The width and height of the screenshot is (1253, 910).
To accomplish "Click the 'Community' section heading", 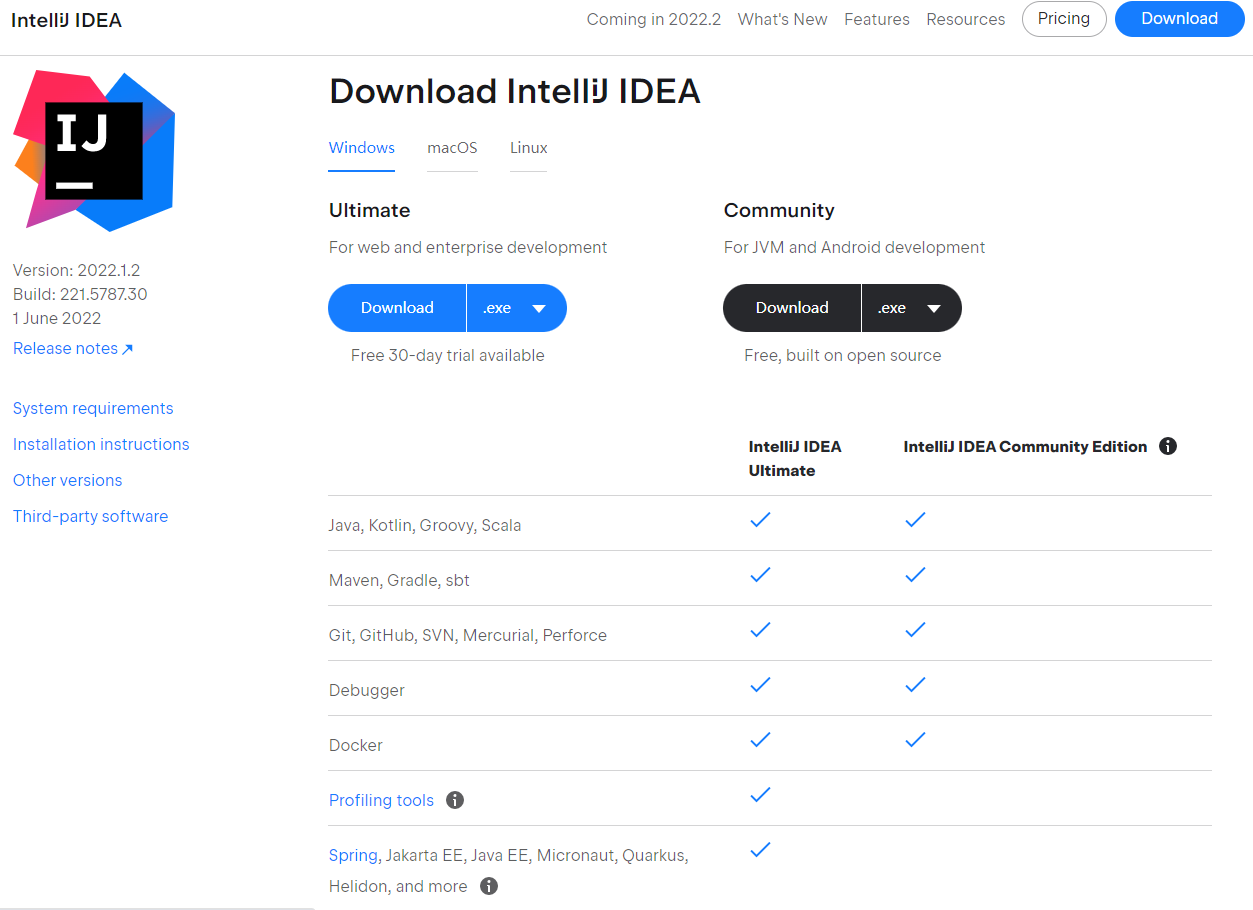I will pos(779,210).
